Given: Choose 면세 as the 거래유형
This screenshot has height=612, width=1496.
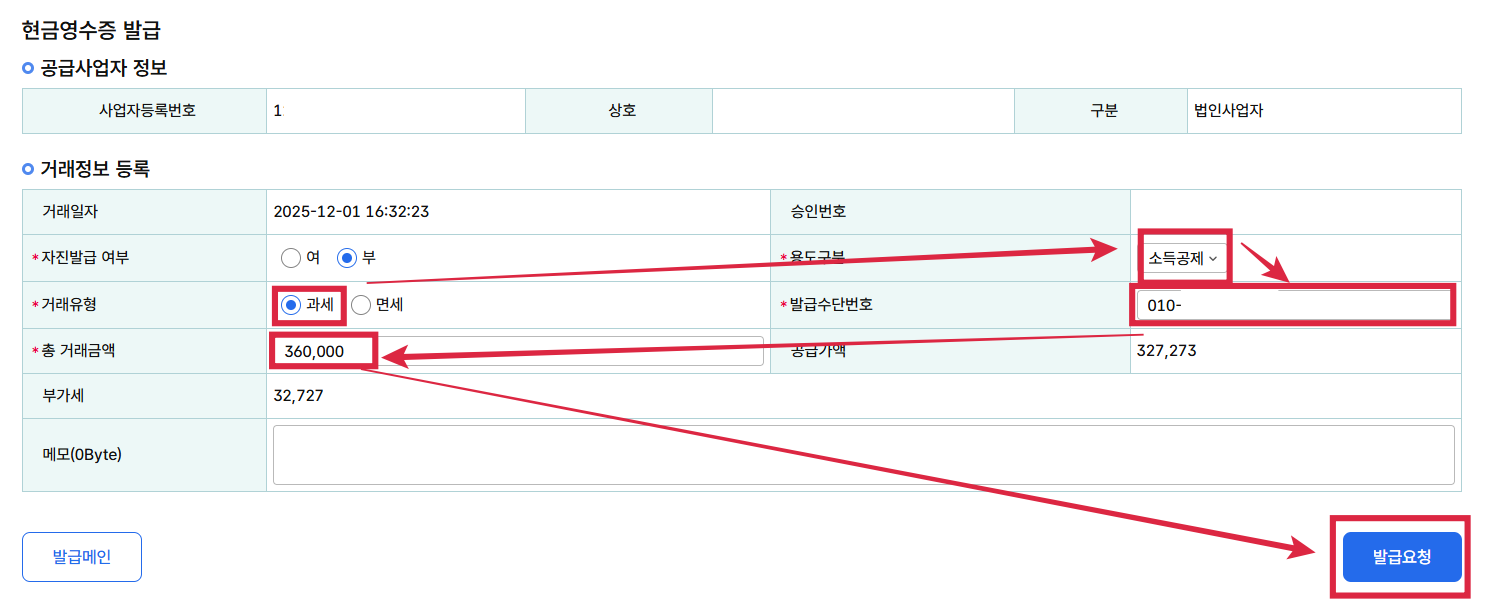Looking at the screenshot, I should (360, 305).
